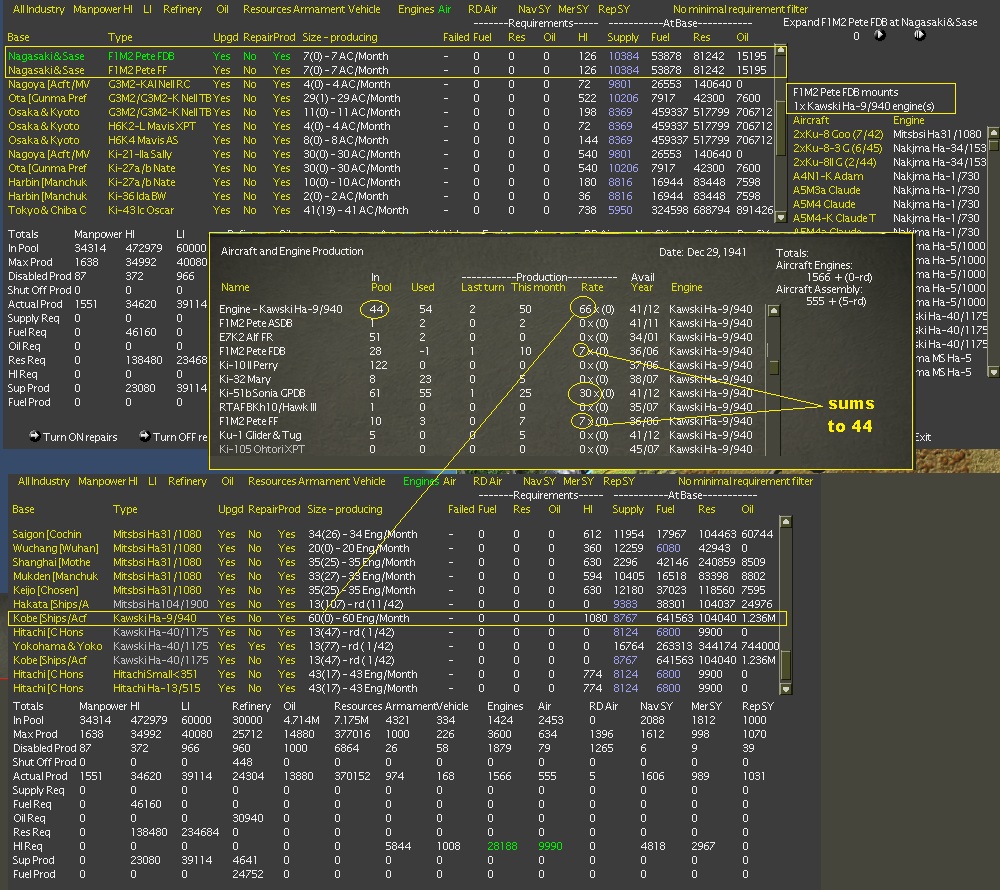The width and height of the screenshot is (1000, 890).
Task: Click the up arrow of the upper factory list scrollbar
Action: point(780,50)
